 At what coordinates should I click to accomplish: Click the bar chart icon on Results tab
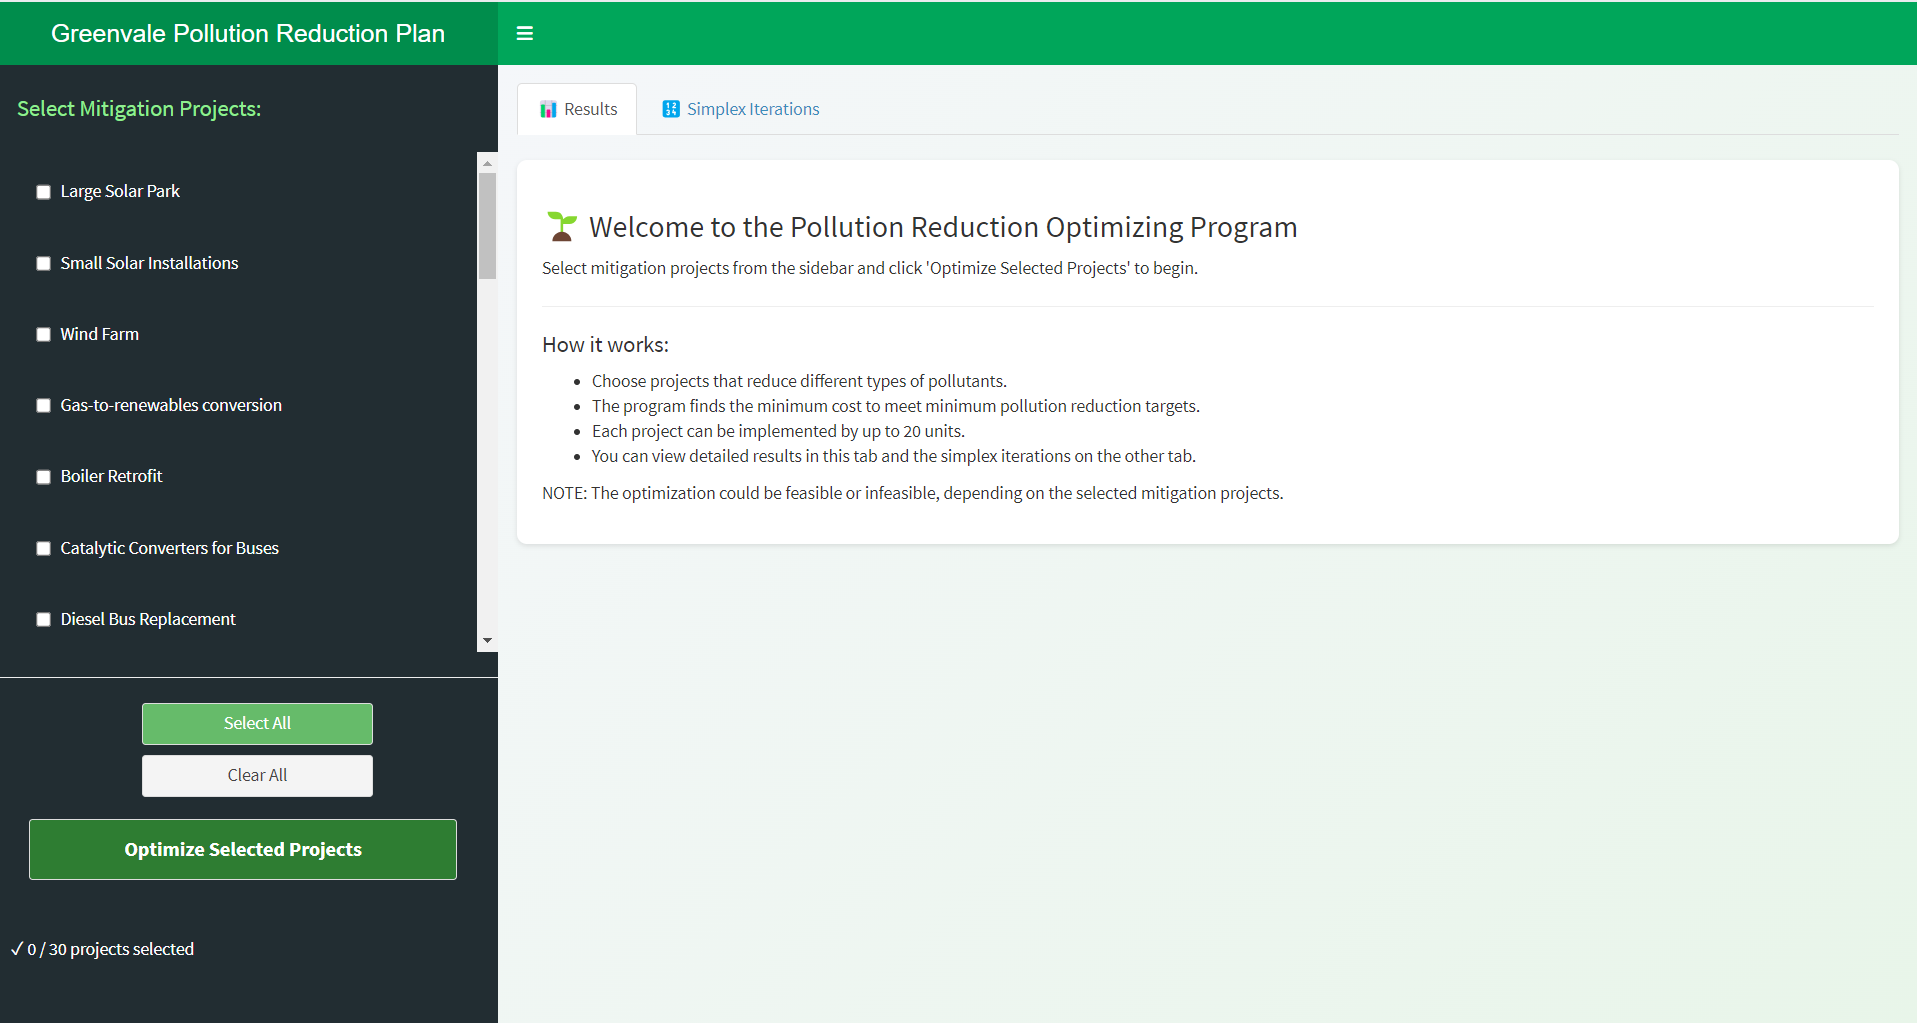548,109
